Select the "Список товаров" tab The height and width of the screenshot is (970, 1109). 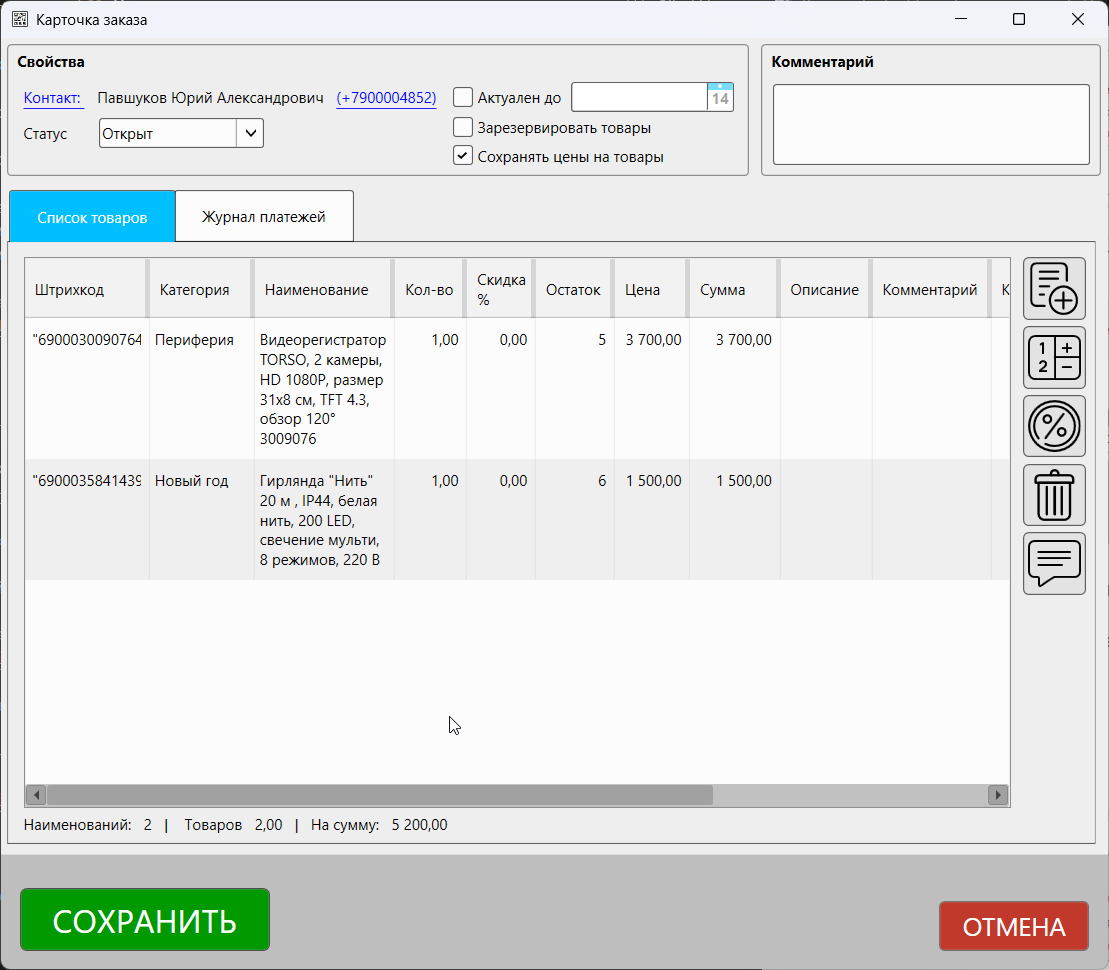(x=92, y=217)
